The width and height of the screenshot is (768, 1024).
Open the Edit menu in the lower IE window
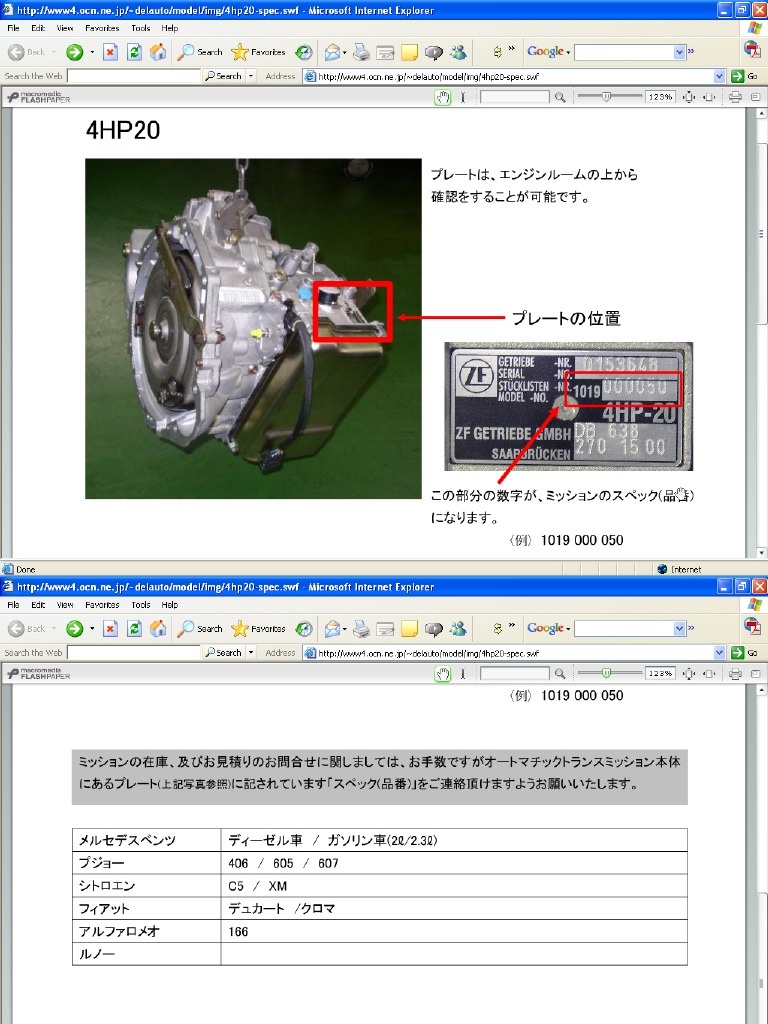pyautogui.click(x=38, y=605)
